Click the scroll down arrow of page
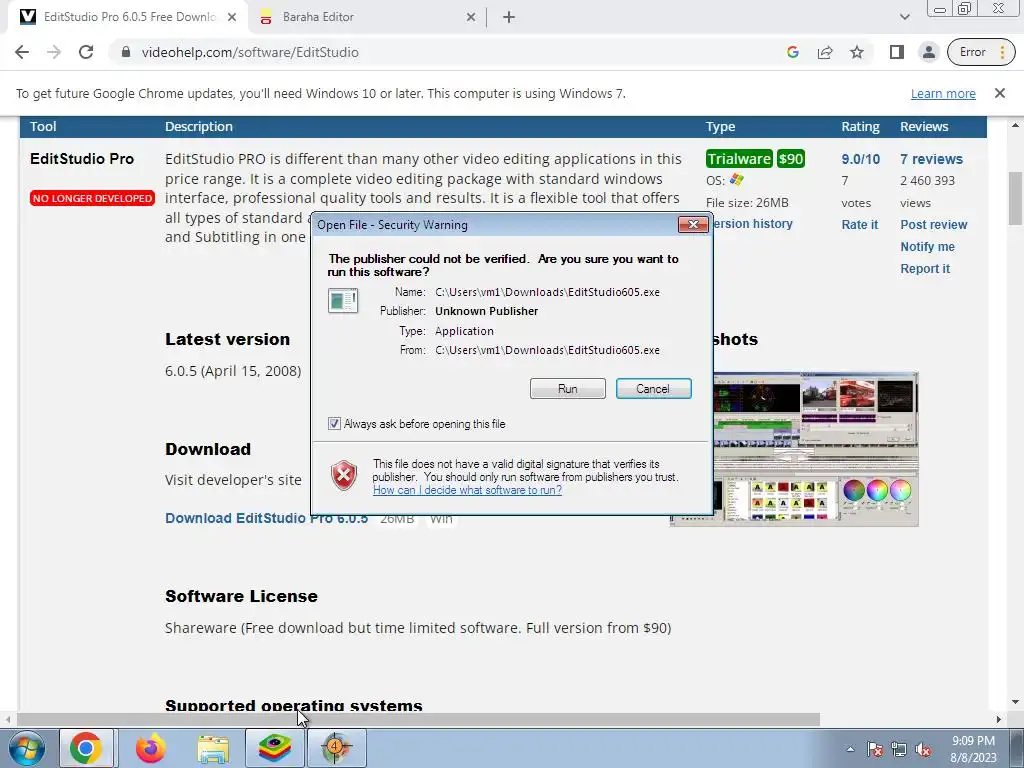Screen dimensions: 1024x768 [x=1016, y=702]
